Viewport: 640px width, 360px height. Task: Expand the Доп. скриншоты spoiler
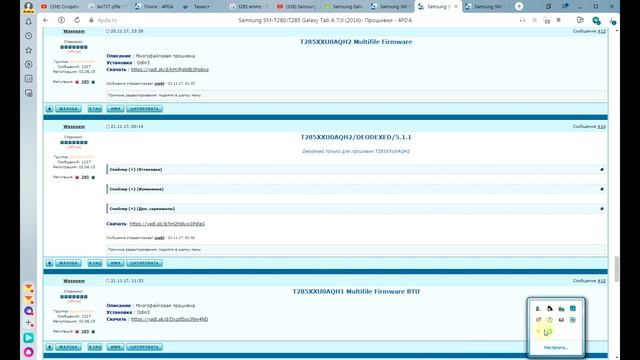coord(356,209)
